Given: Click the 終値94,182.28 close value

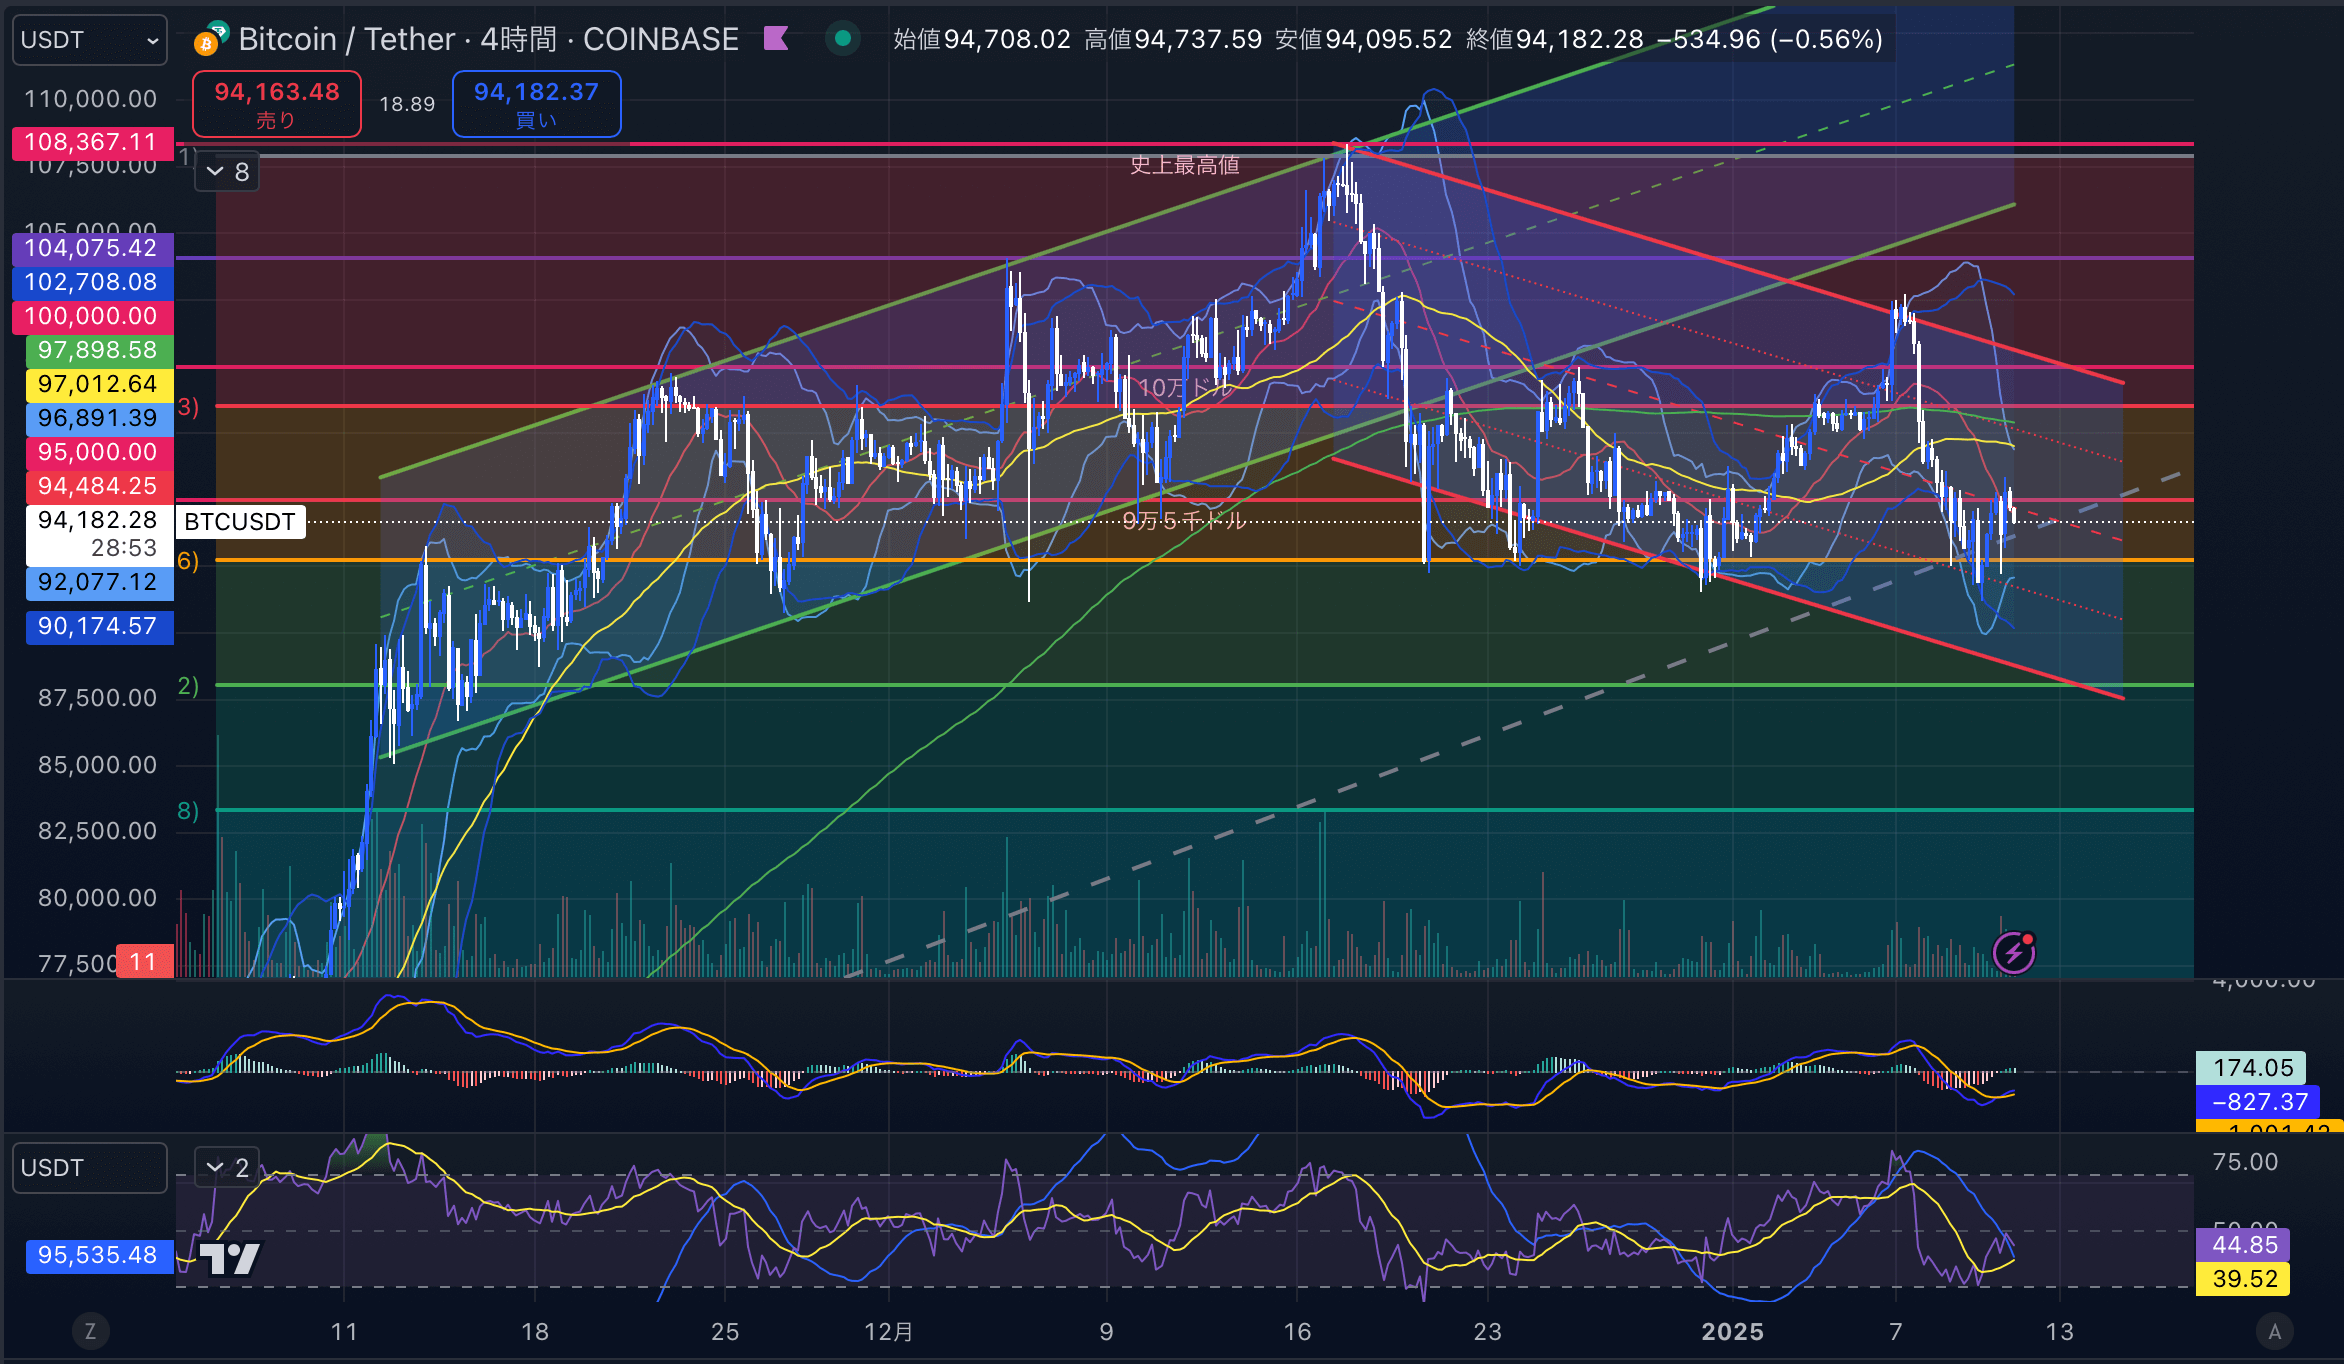Looking at the screenshot, I should point(1555,39).
